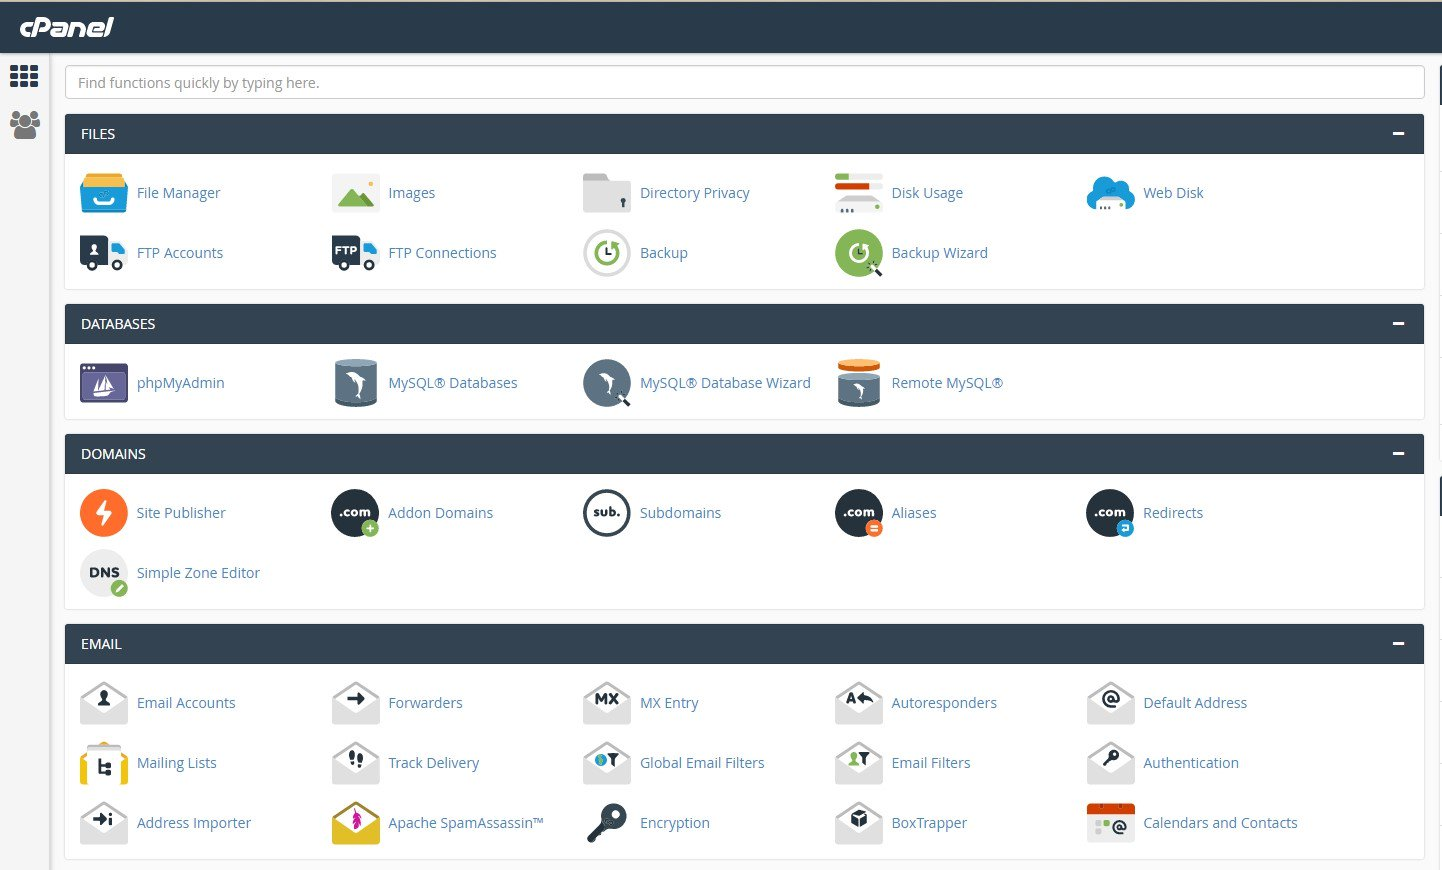1442x870 pixels.
Task: Open the apps grid in the left sidebar
Action: (x=24, y=77)
